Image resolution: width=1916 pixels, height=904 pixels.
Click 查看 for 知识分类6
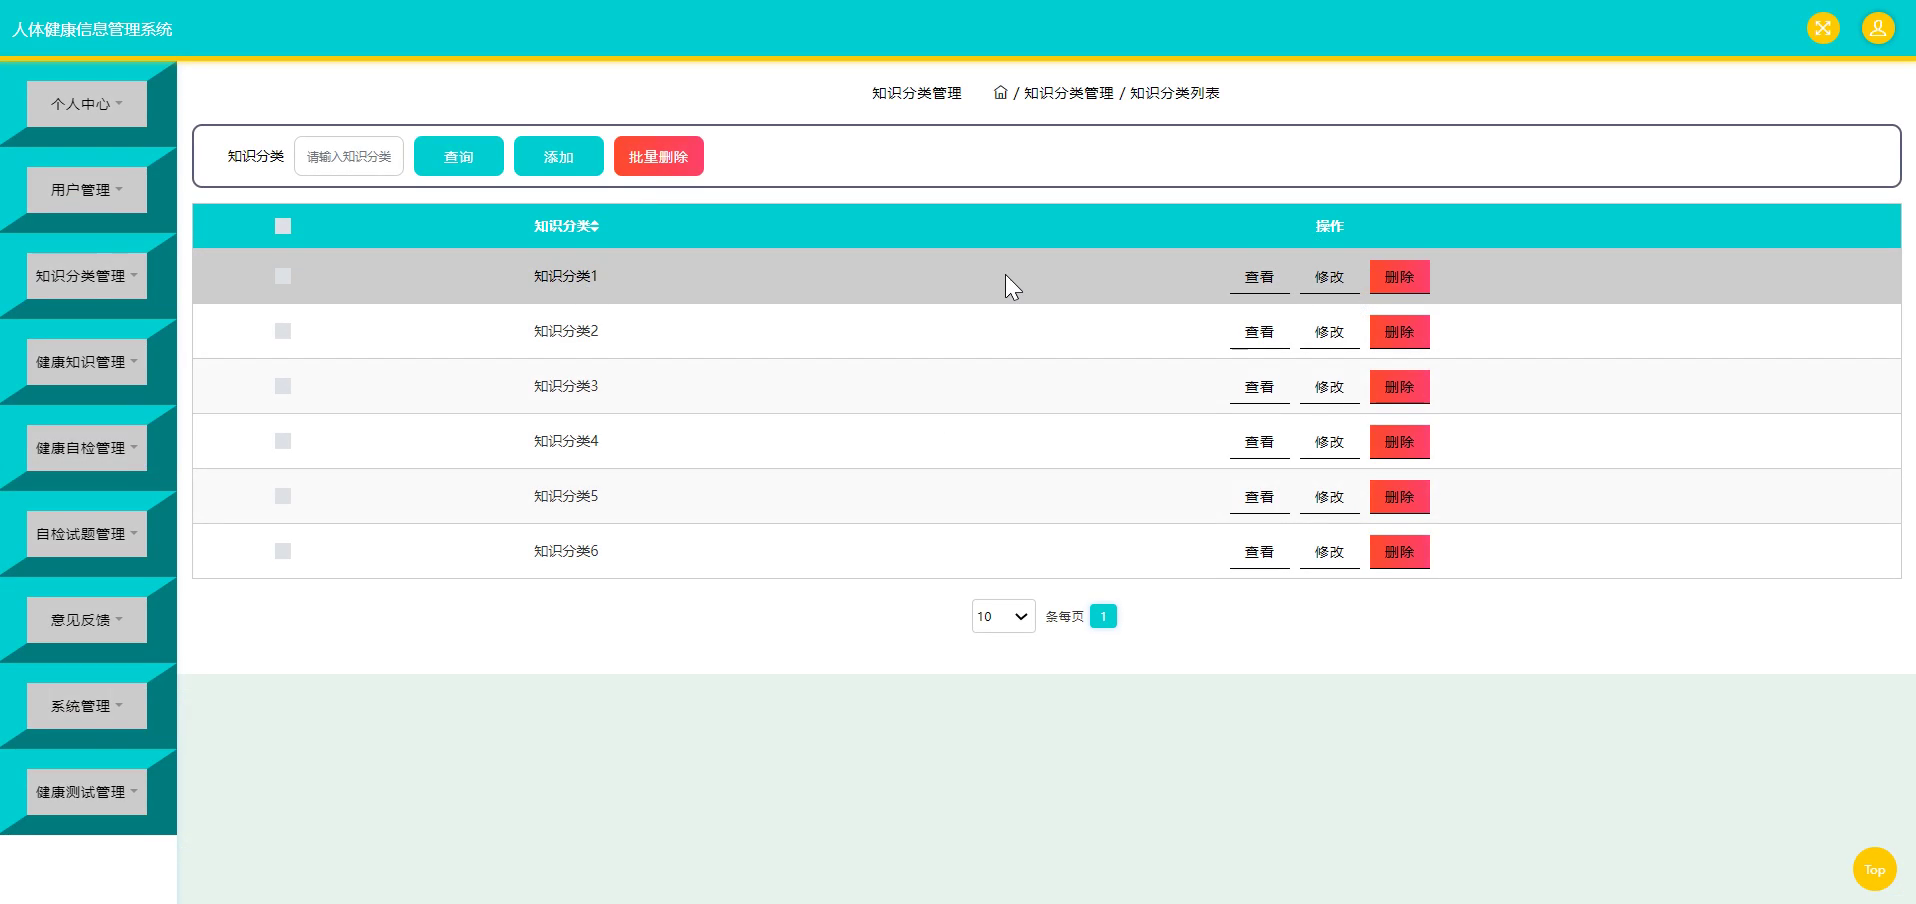point(1259,552)
